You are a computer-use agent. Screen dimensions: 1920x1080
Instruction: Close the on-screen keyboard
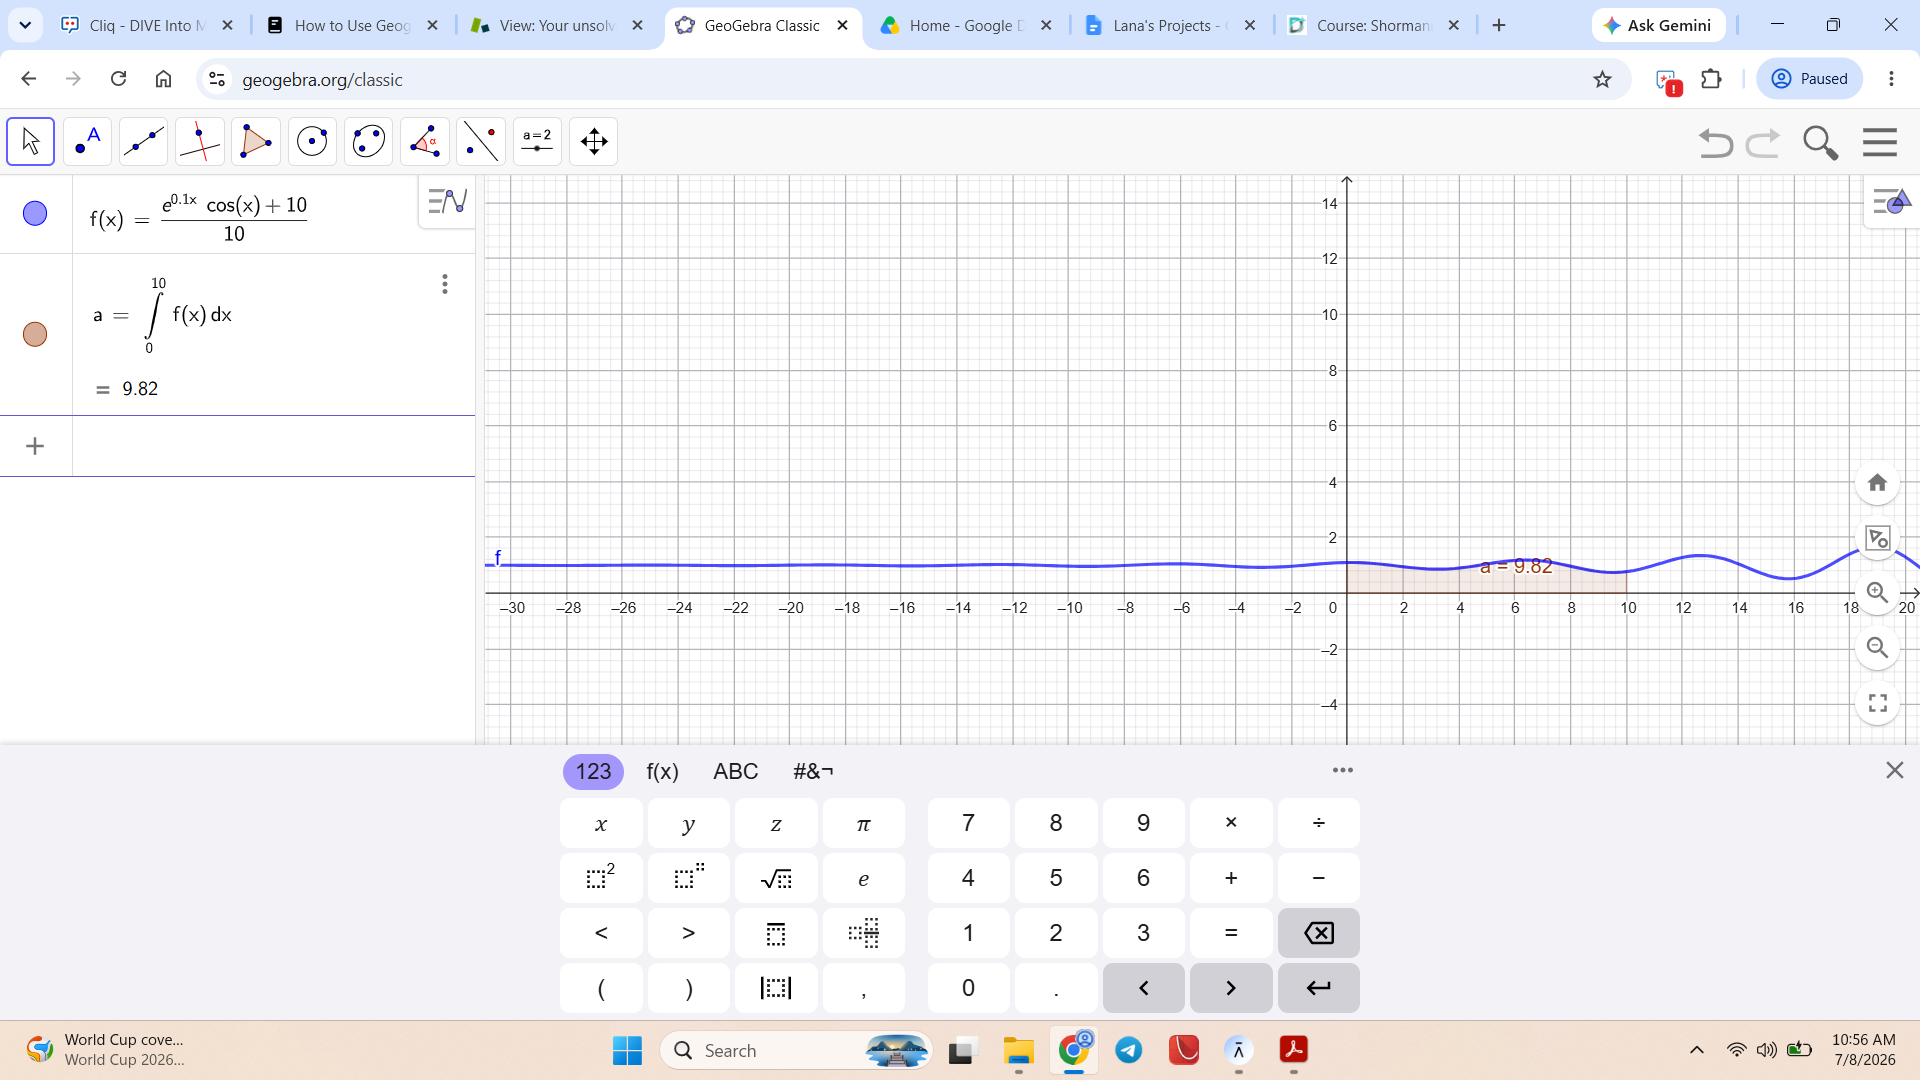[1894, 770]
